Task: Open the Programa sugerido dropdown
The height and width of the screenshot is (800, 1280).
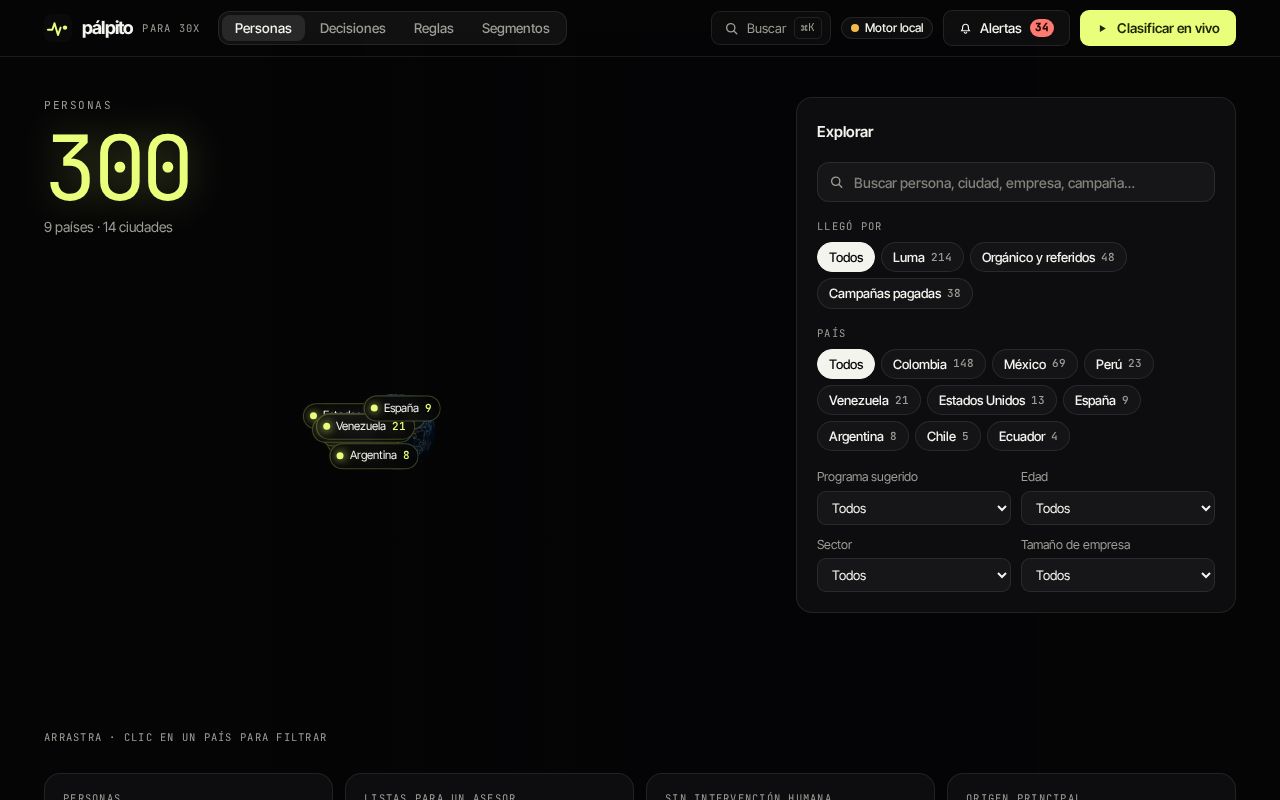Action: [x=914, y=508]
